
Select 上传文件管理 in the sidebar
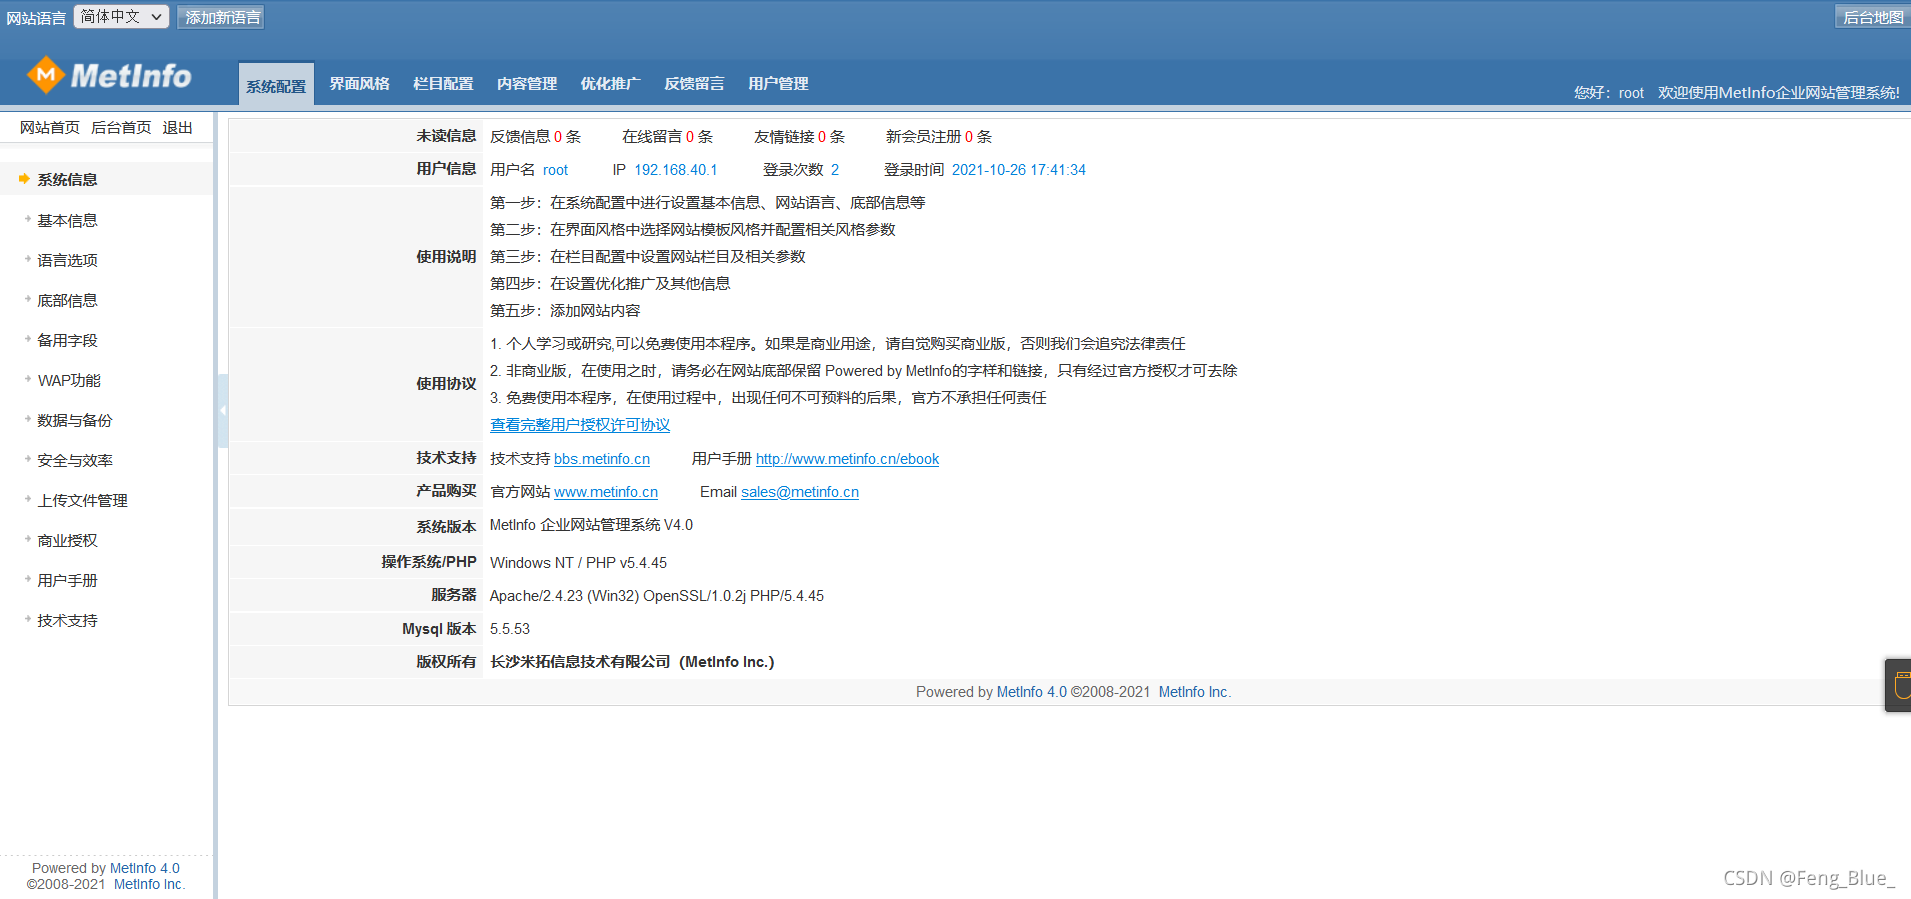click(82, 500)
